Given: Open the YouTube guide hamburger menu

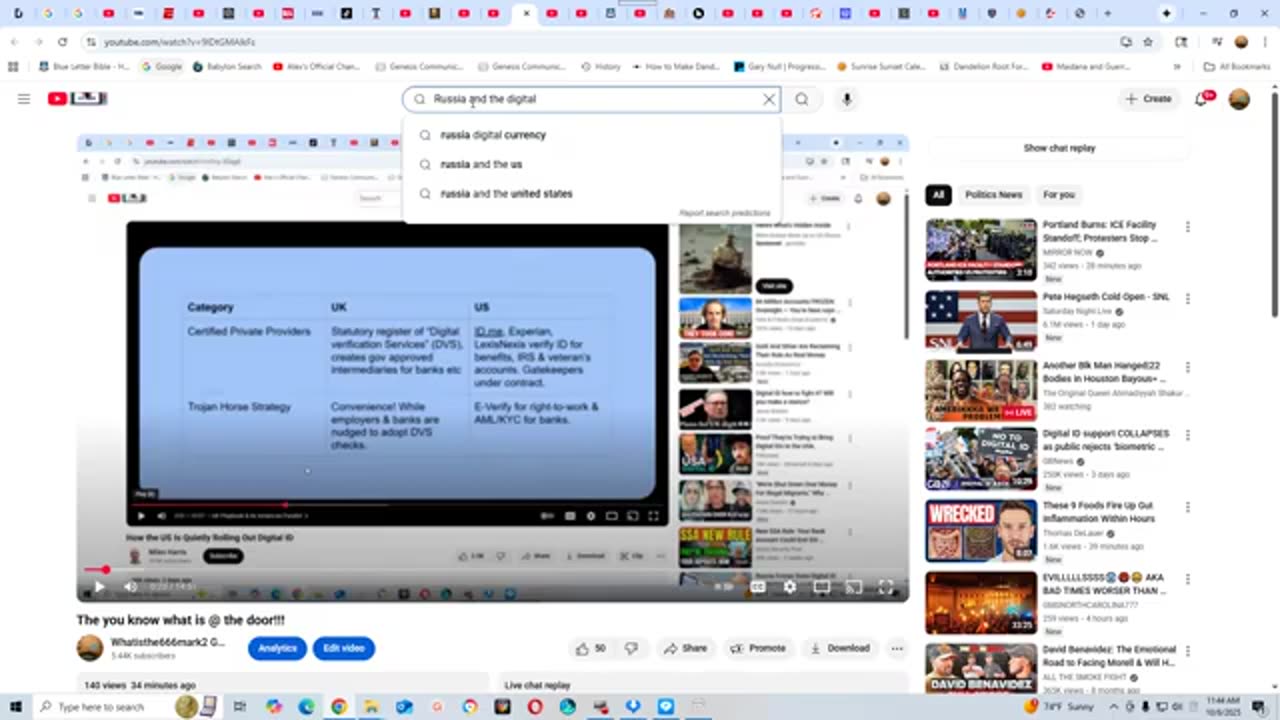Looking at the screenshot, I should coord(24,99).
